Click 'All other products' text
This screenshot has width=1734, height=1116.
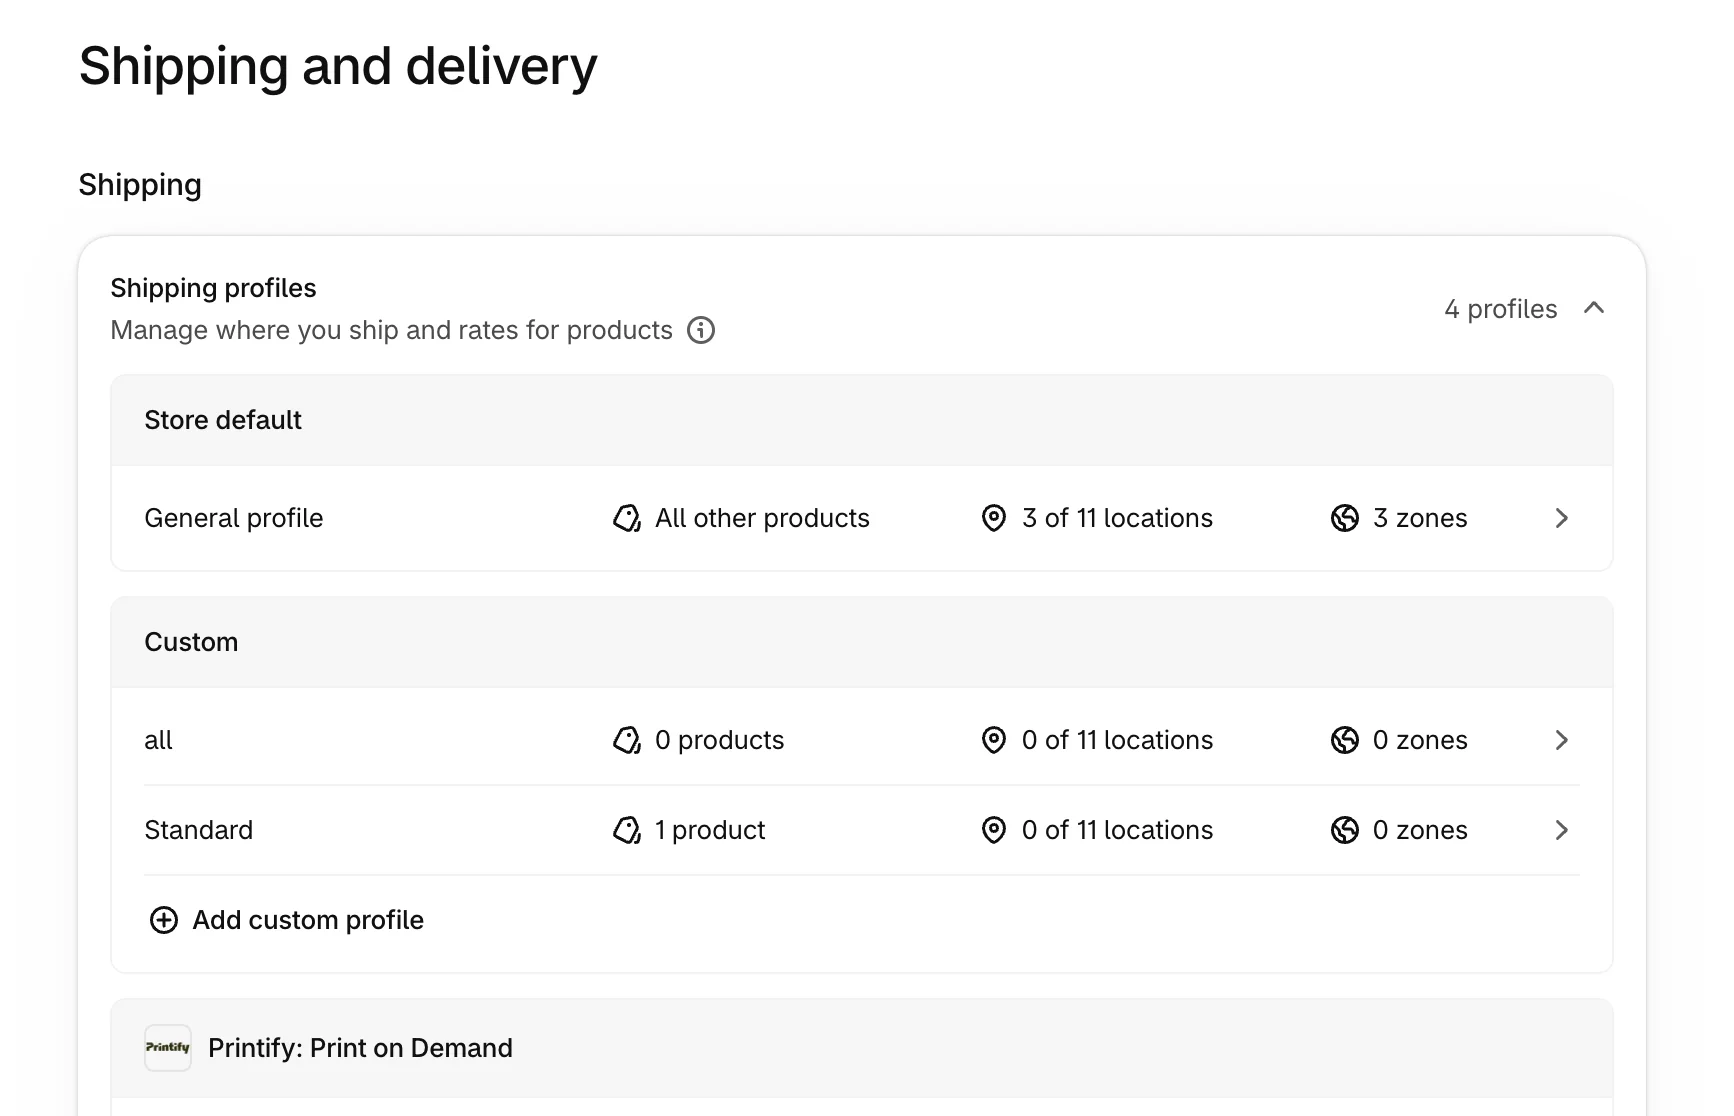pyautogui.click(x=762, y=518)
